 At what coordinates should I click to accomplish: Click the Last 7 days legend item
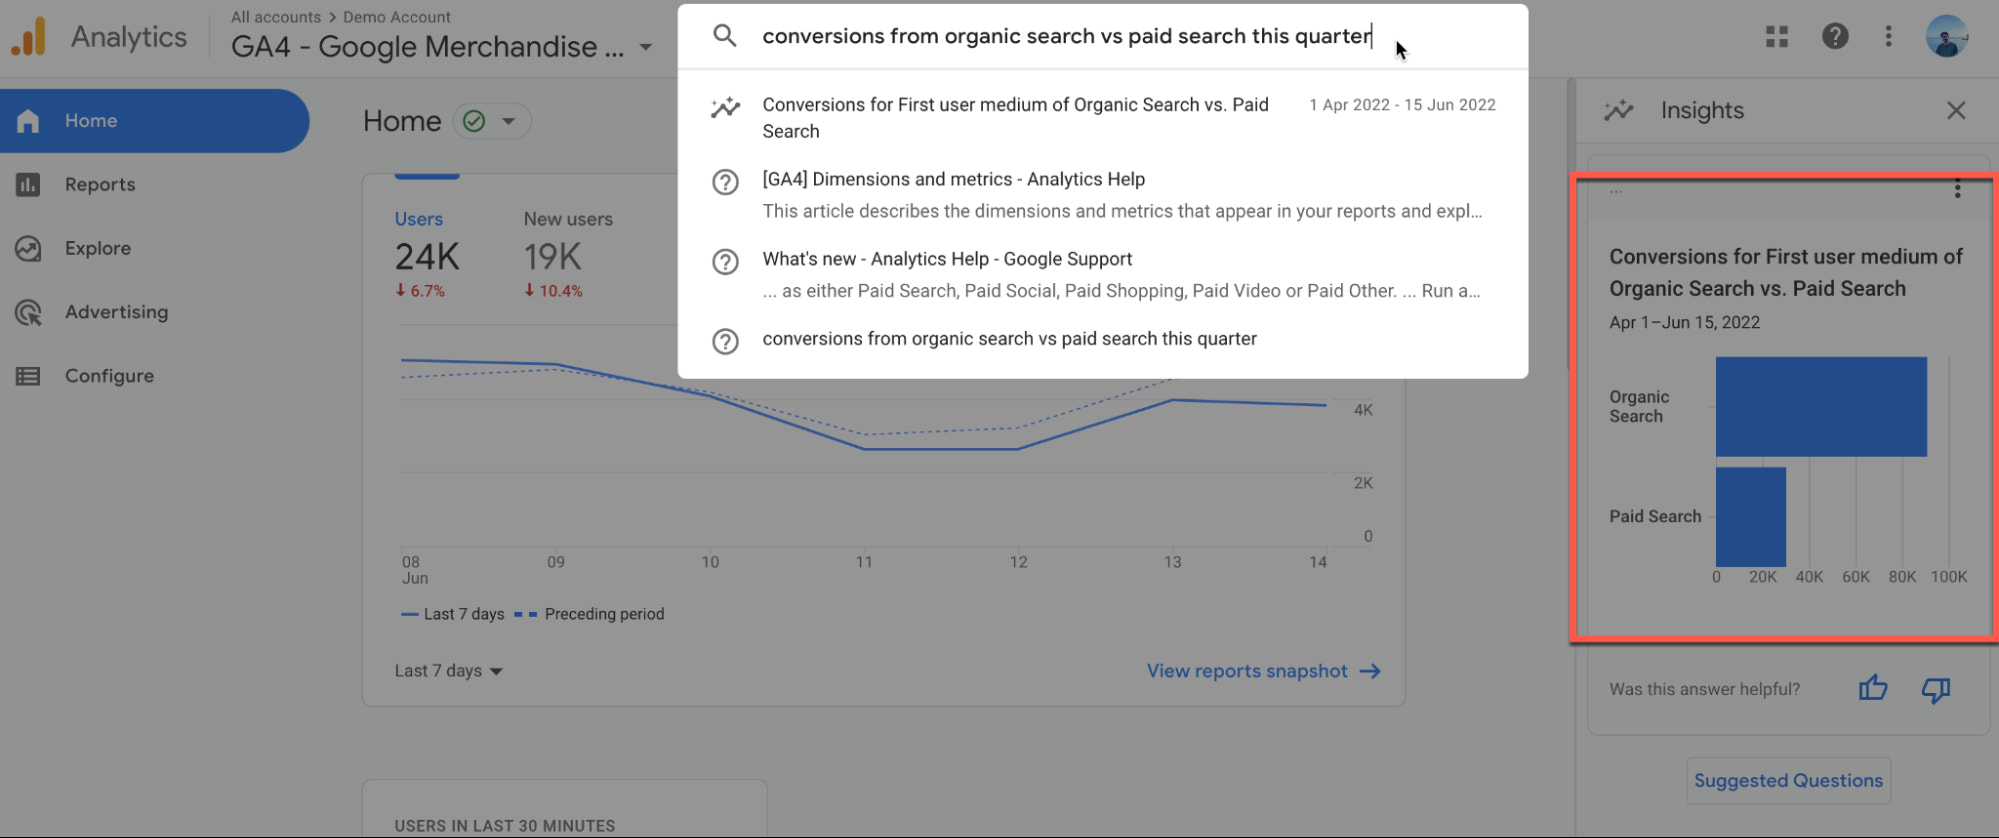tap(453, 614)
